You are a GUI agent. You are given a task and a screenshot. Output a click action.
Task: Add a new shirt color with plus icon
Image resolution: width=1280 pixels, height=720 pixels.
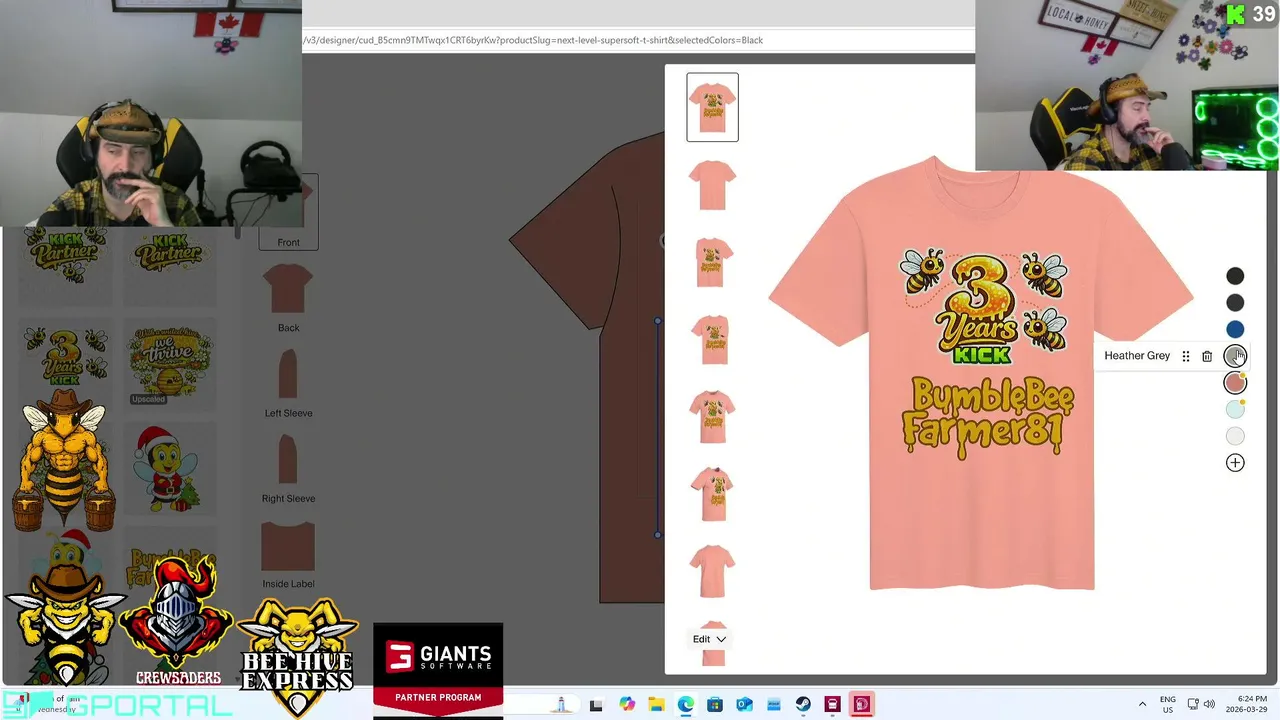[1235, 463]
